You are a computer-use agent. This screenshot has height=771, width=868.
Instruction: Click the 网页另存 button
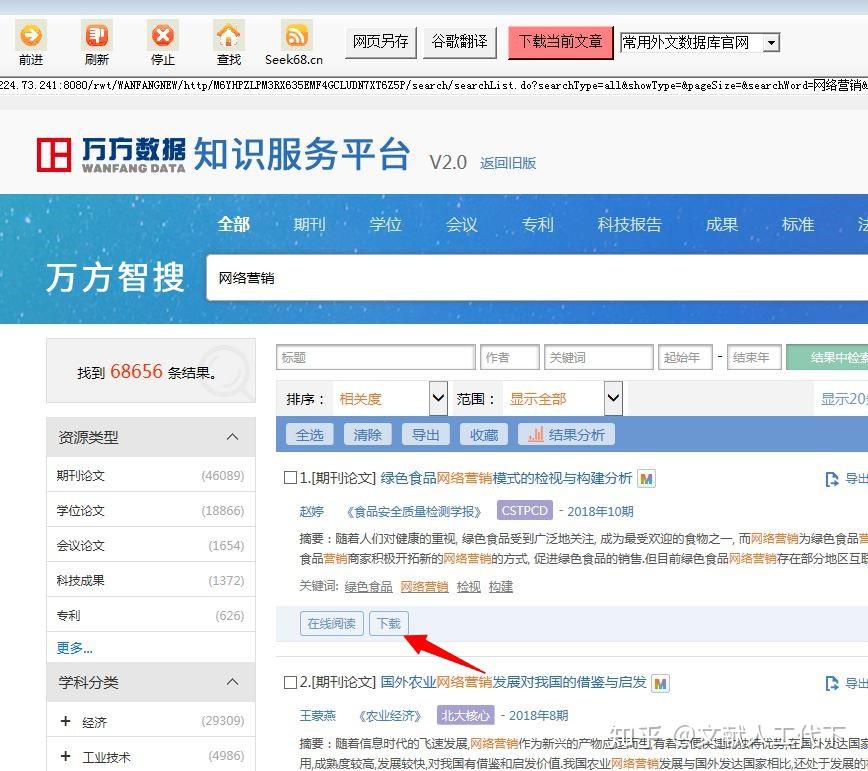(381, 42)
